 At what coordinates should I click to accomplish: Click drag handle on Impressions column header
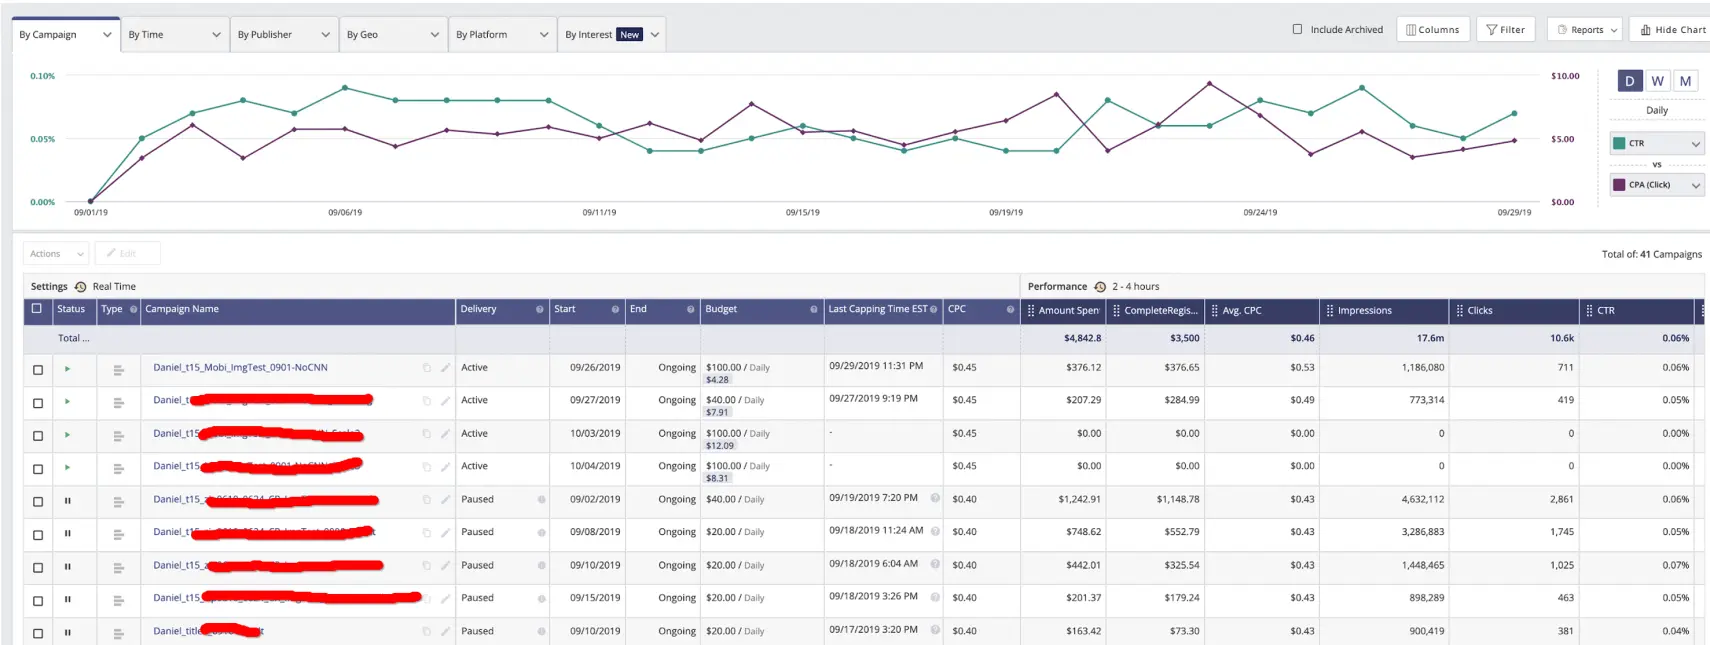click(x=1330, y=311)
